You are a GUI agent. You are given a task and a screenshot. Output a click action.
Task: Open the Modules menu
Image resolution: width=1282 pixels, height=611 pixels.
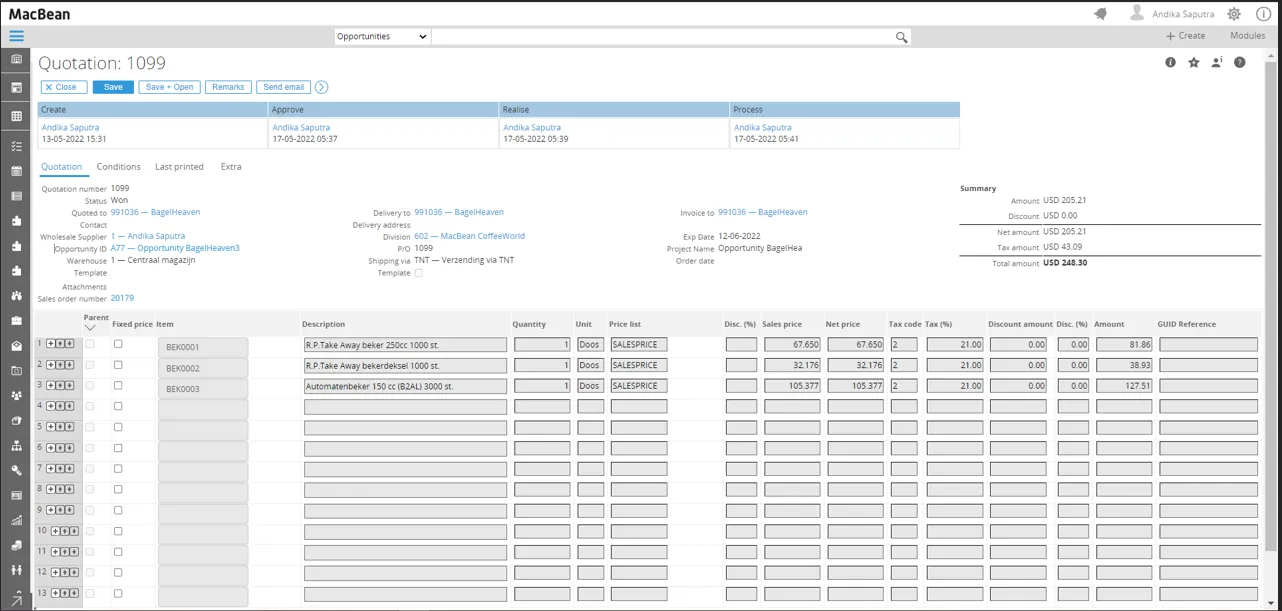pos(1247,36)
